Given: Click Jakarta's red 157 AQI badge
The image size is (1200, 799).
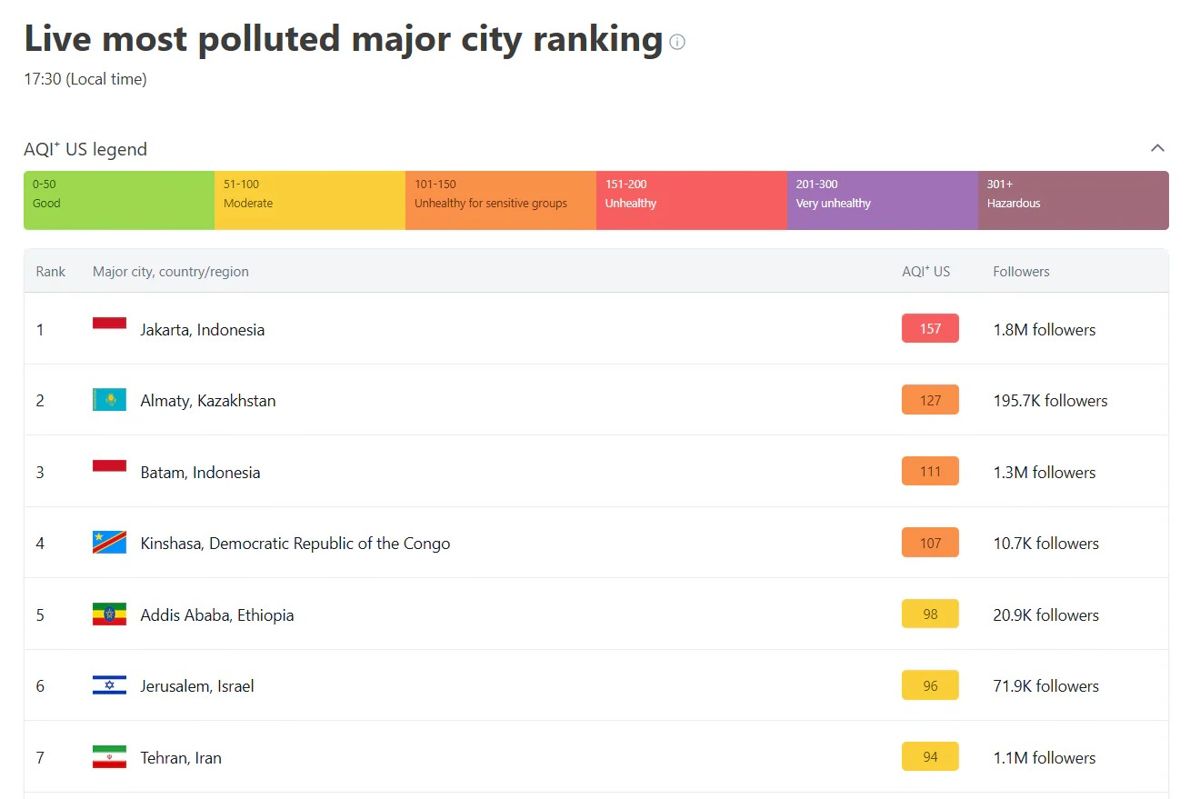Looking at the screenshot, I should (930, 328).
